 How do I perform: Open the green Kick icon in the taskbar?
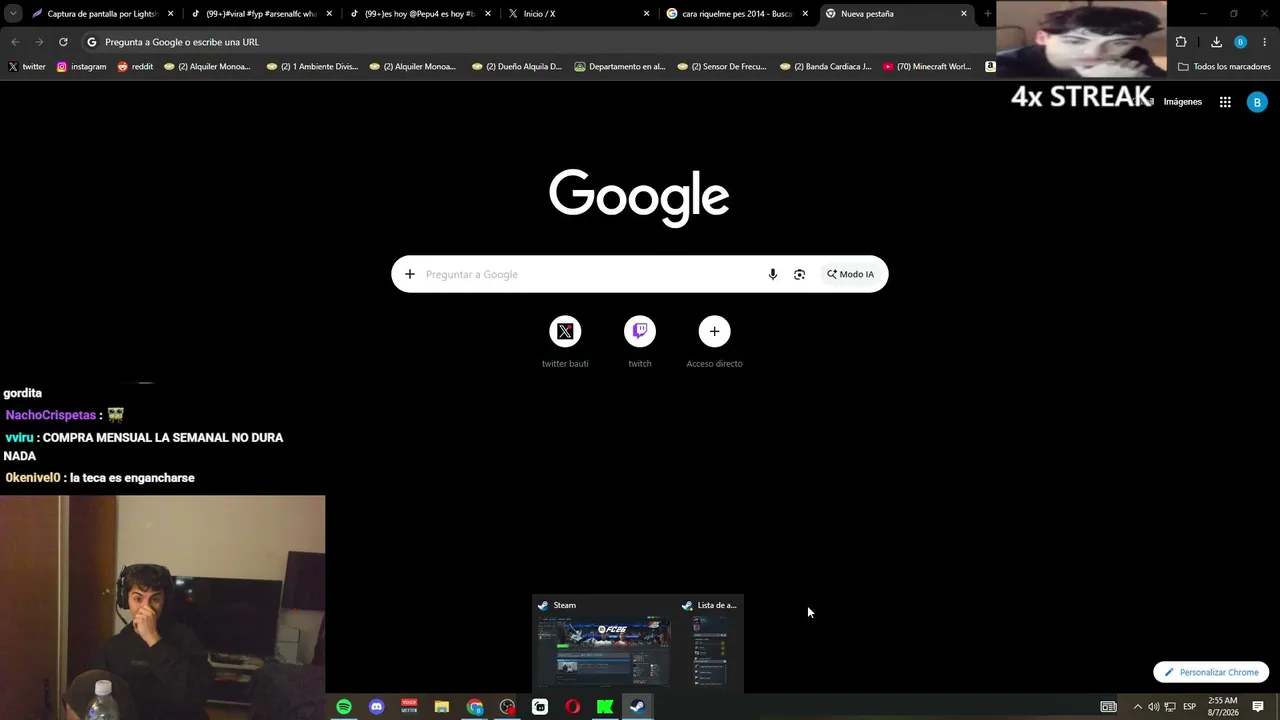605,707
